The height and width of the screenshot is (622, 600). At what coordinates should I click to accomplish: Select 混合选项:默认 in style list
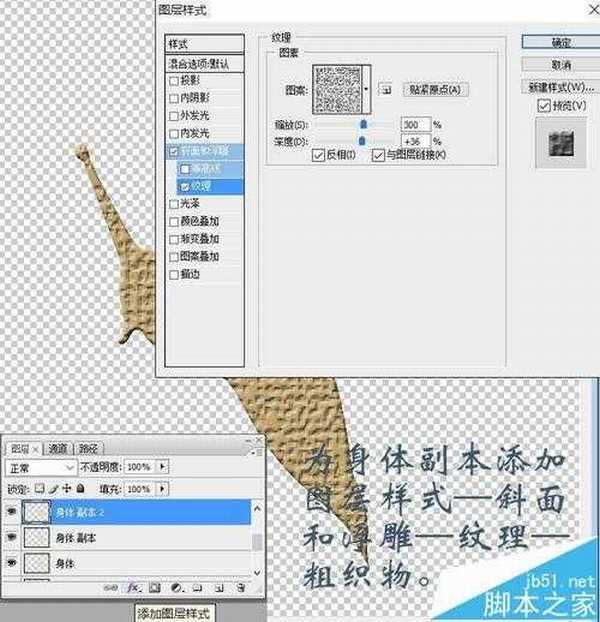[204, 63]
